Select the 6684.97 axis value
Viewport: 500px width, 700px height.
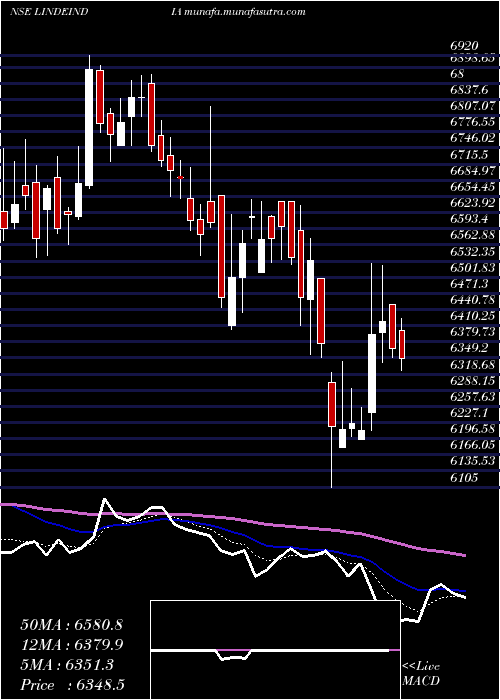tap(473, 170)
